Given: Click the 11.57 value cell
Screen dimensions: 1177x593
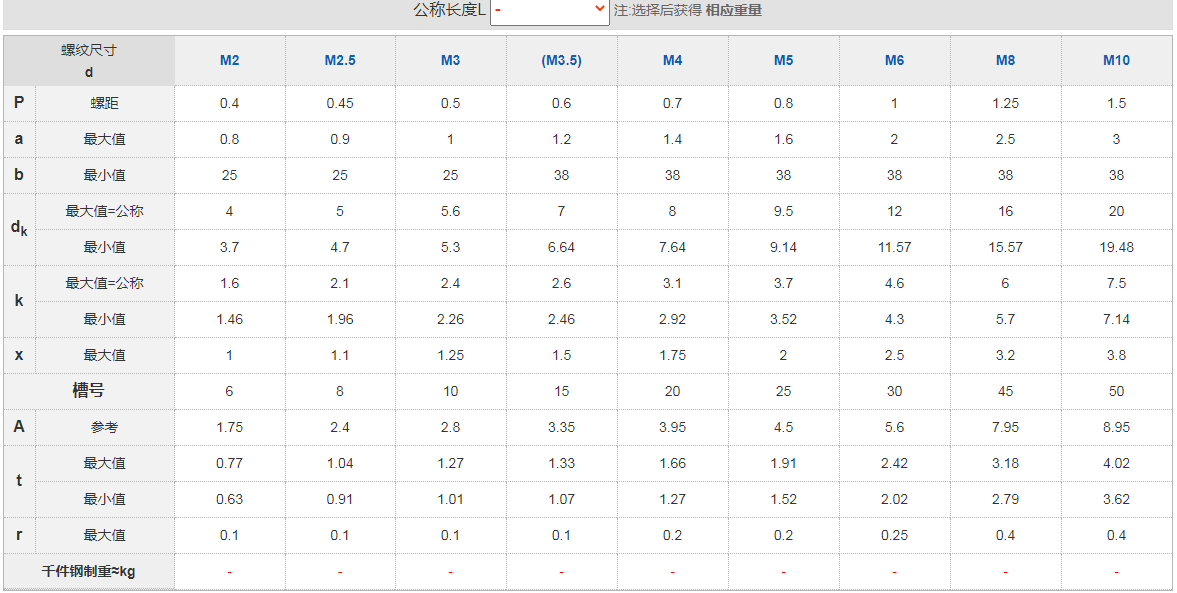Looking at the screenshot, I should [x=894, y=247].
